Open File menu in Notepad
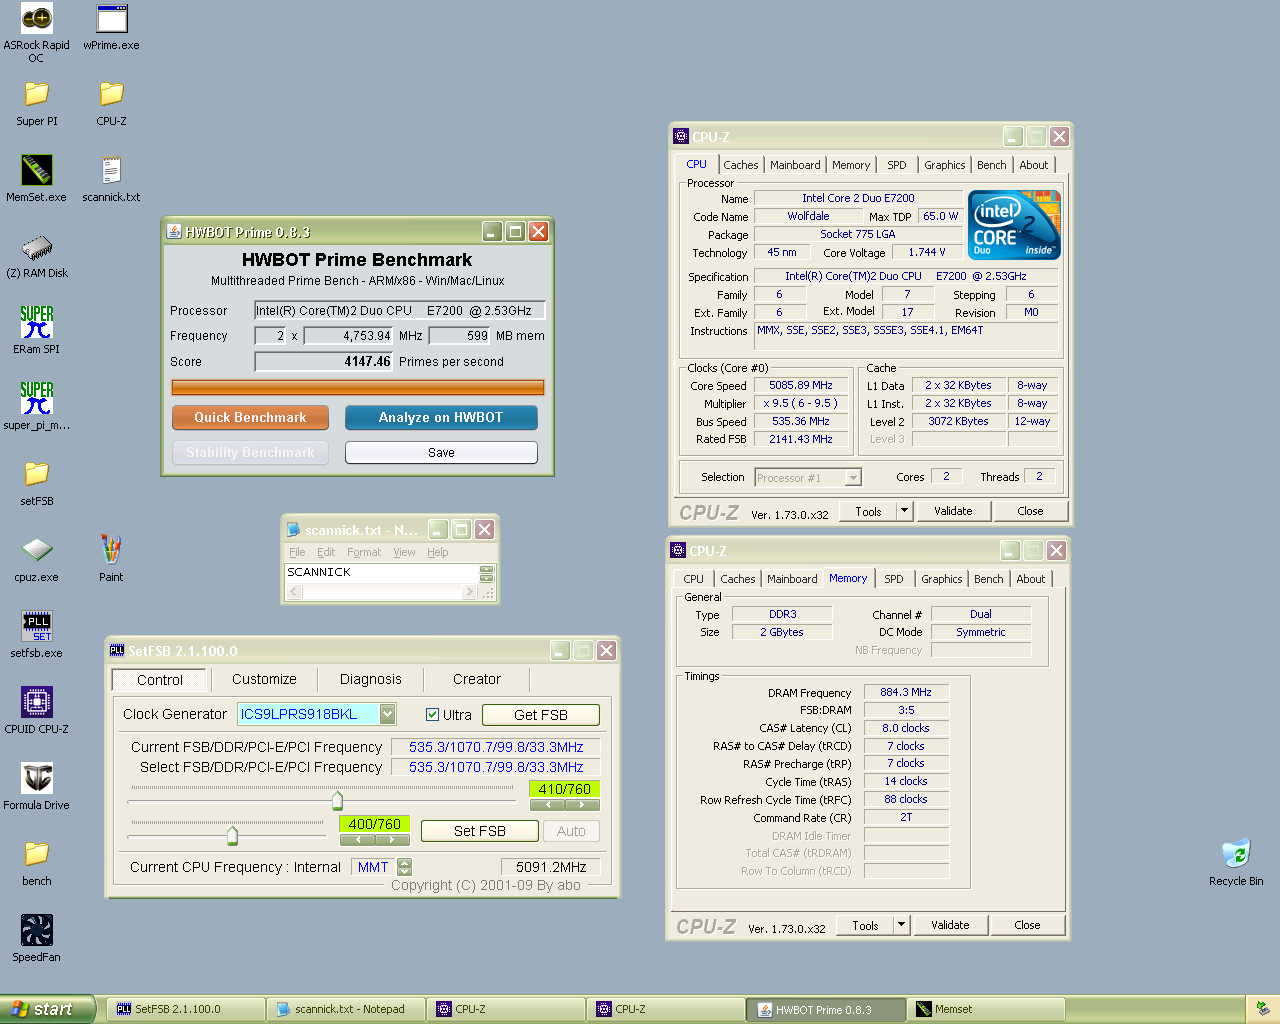This screenshot has width=1280, height=1024. [x=297, y=552]
